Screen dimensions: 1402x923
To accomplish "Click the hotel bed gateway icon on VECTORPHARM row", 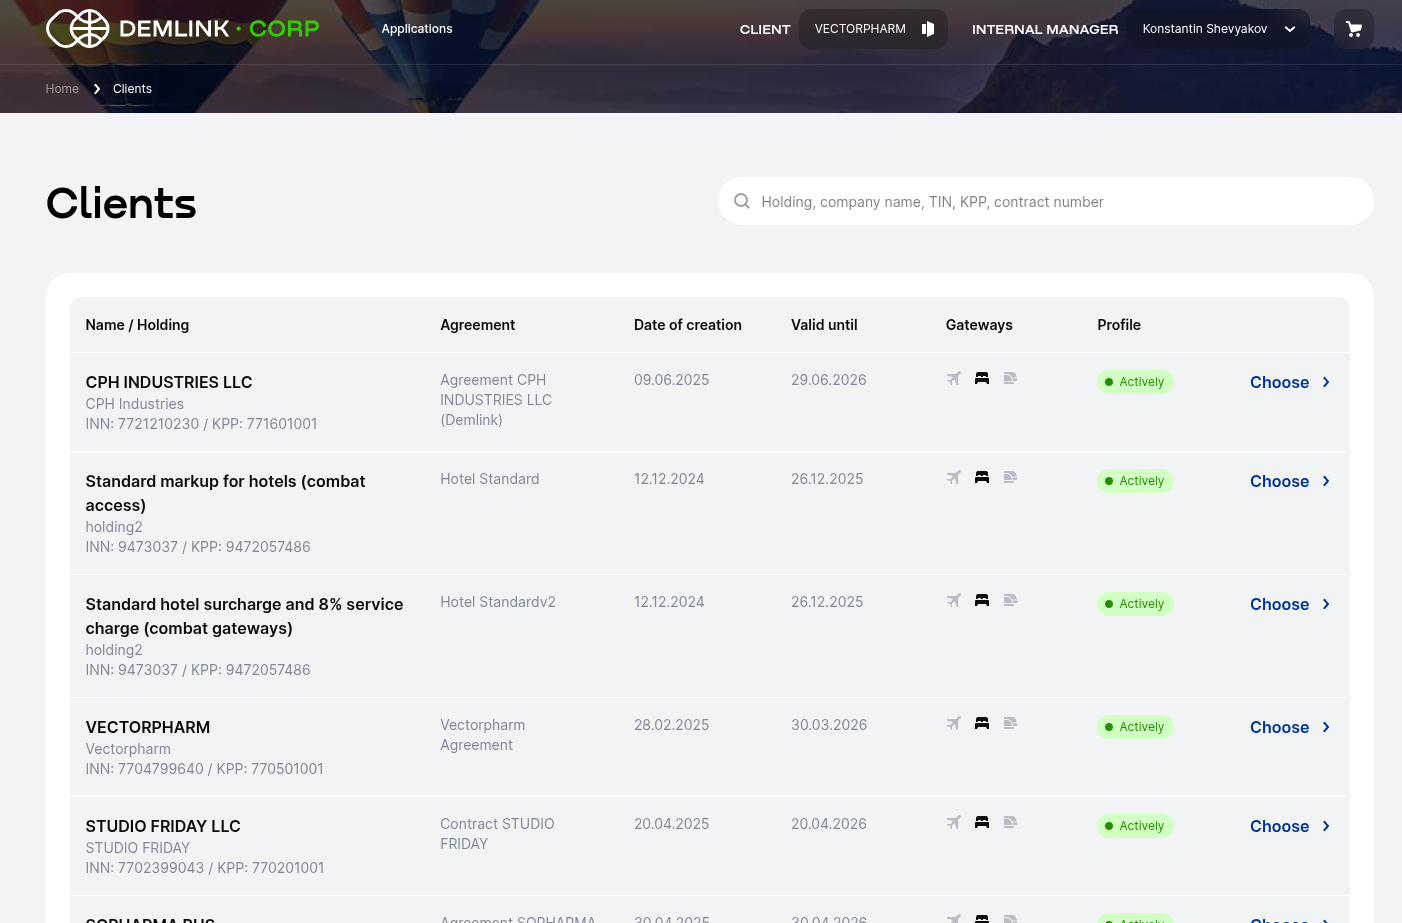I will pyautogui.click(x=981, y=723).
